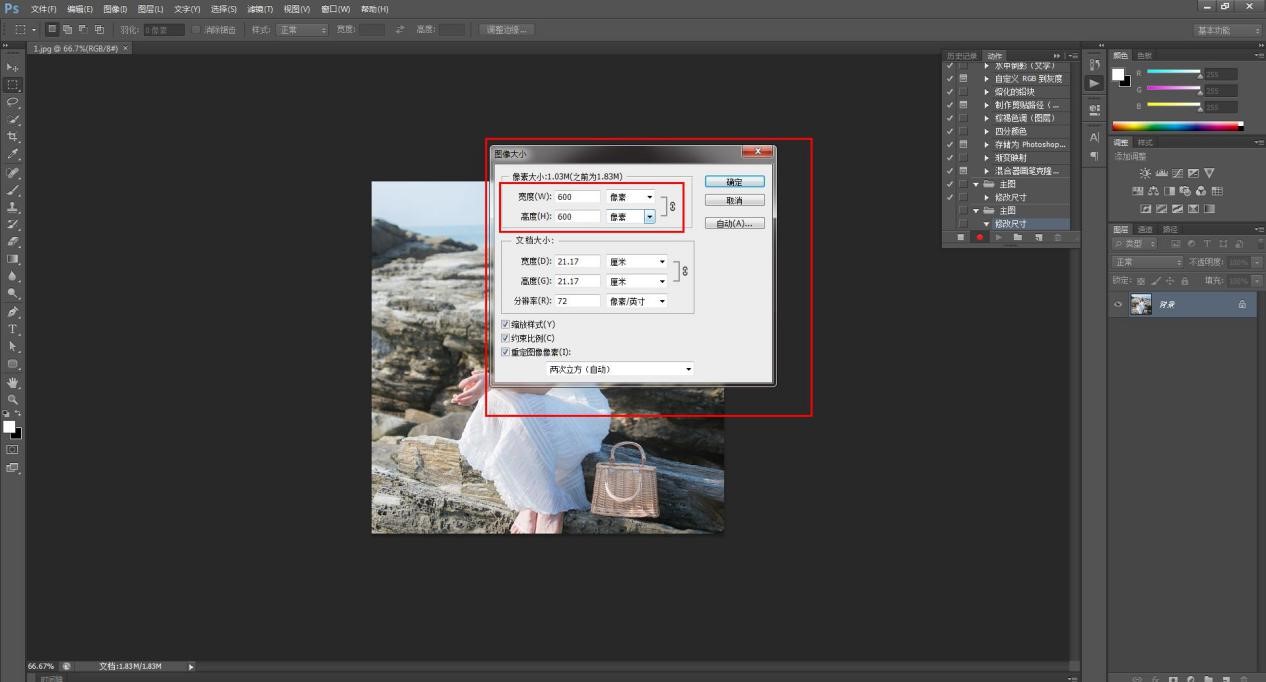Add a Brightness/Contrast adjustment (sun icon)

1146,173
